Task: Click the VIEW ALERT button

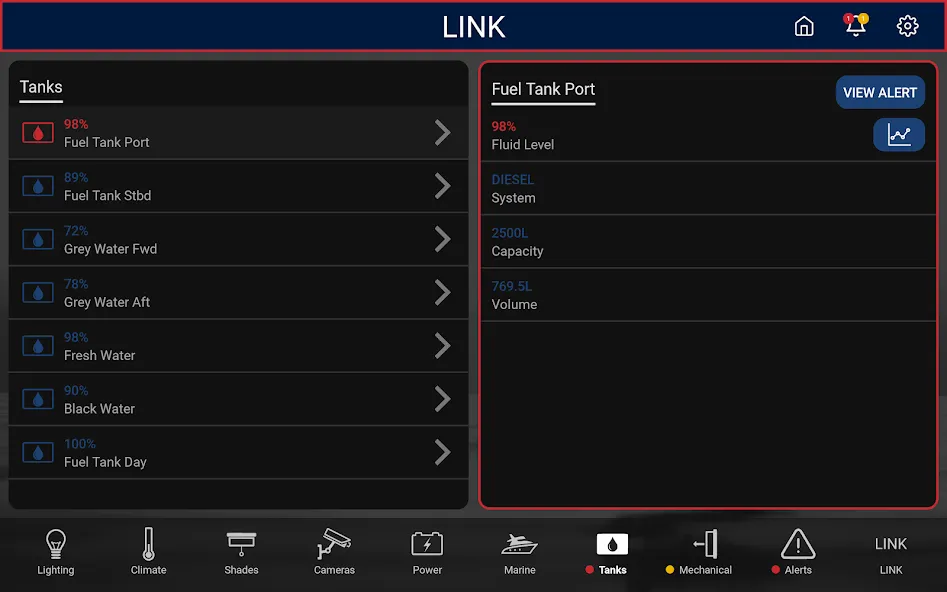Action: [880, 92]
